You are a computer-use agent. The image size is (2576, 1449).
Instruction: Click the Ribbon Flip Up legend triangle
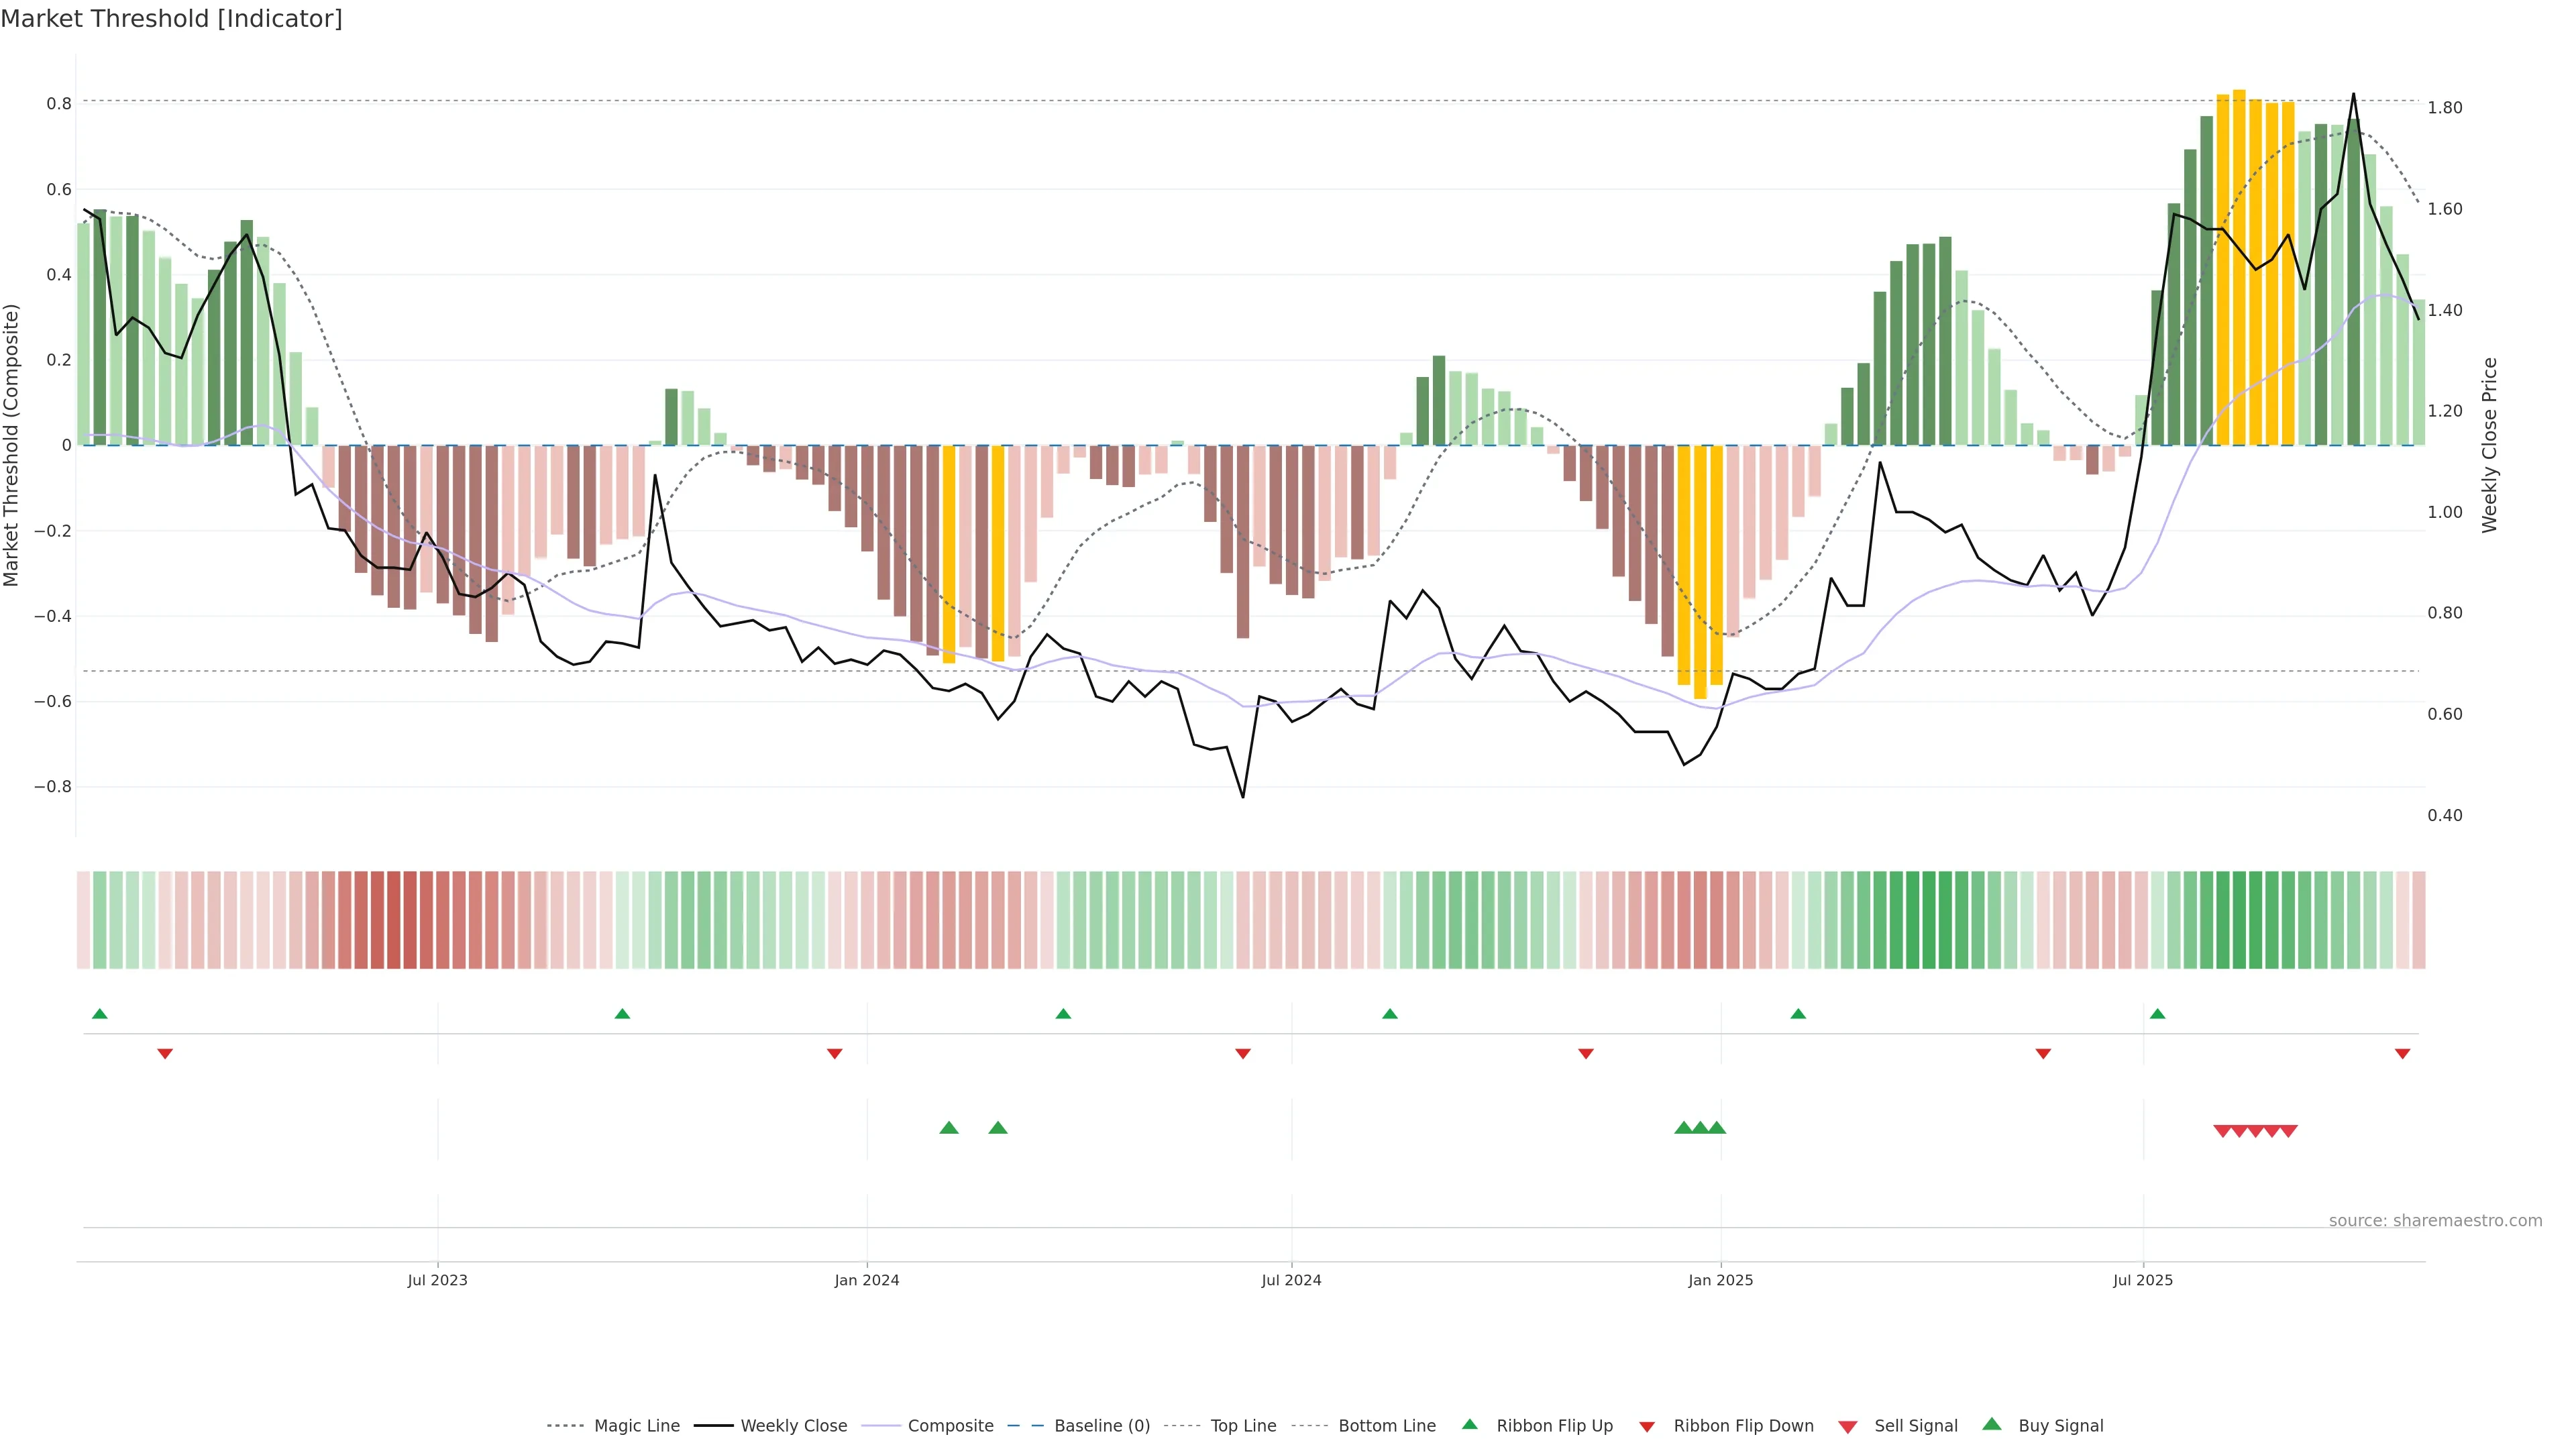coord(1470,1425)
